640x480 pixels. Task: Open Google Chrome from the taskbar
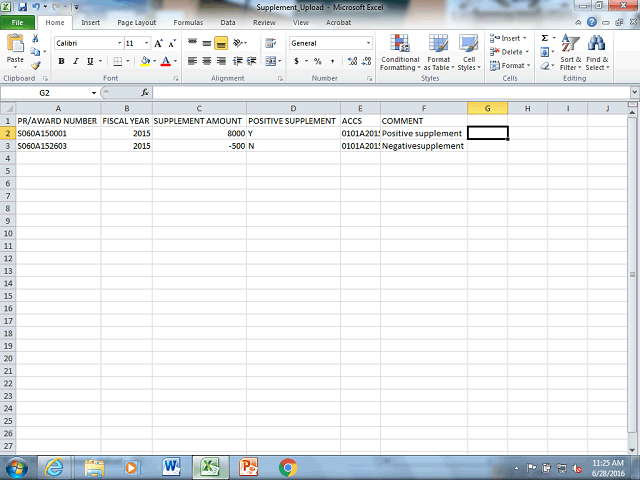pos(288,467)
